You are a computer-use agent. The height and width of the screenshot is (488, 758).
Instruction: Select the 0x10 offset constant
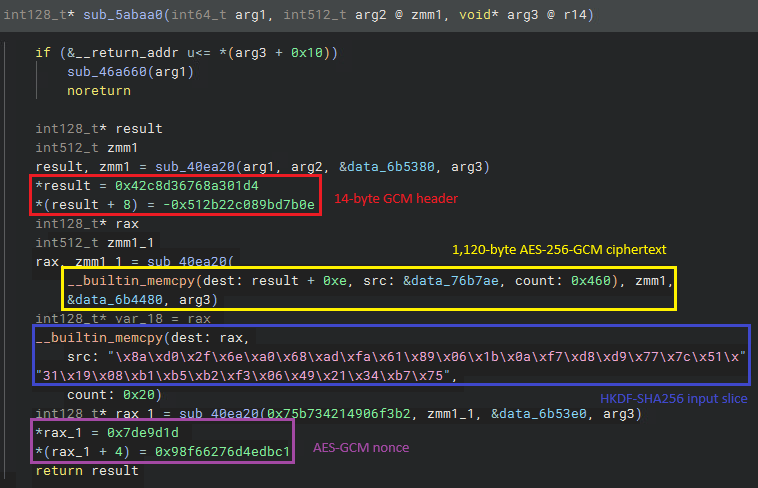[x=306, y=52]
